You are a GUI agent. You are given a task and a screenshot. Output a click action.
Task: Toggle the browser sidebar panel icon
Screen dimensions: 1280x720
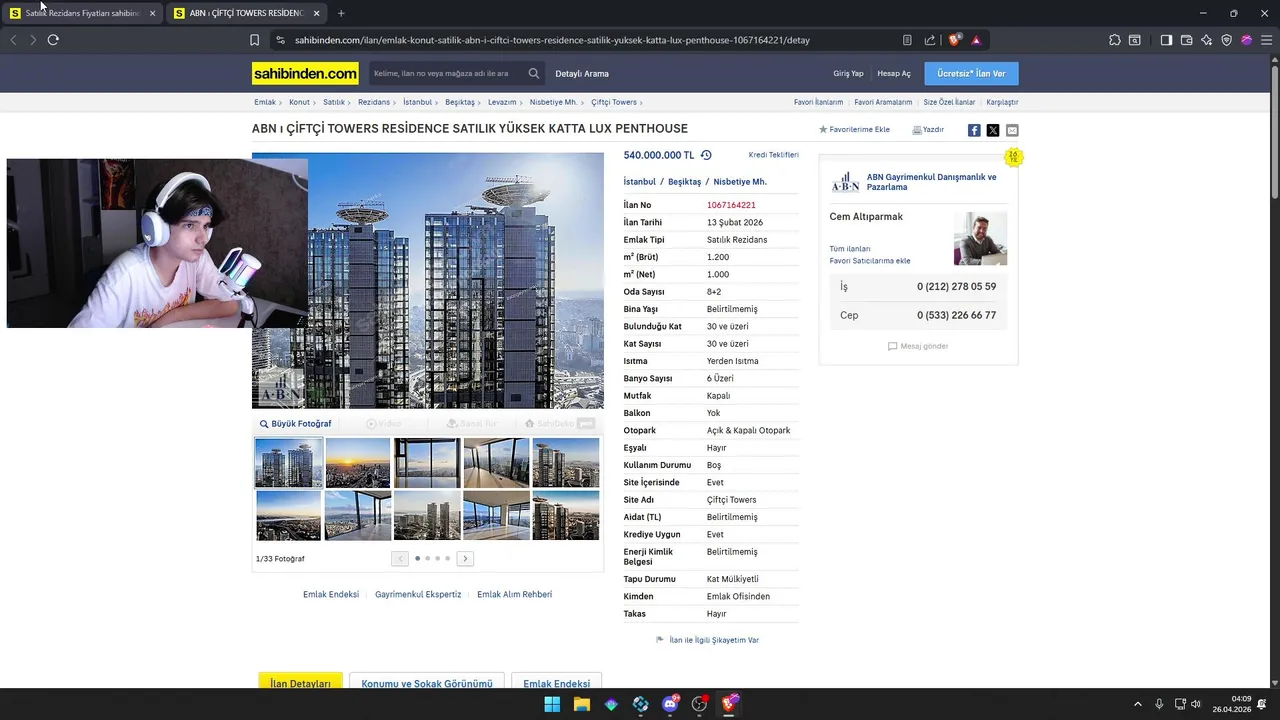click(x=1166, y=40)
